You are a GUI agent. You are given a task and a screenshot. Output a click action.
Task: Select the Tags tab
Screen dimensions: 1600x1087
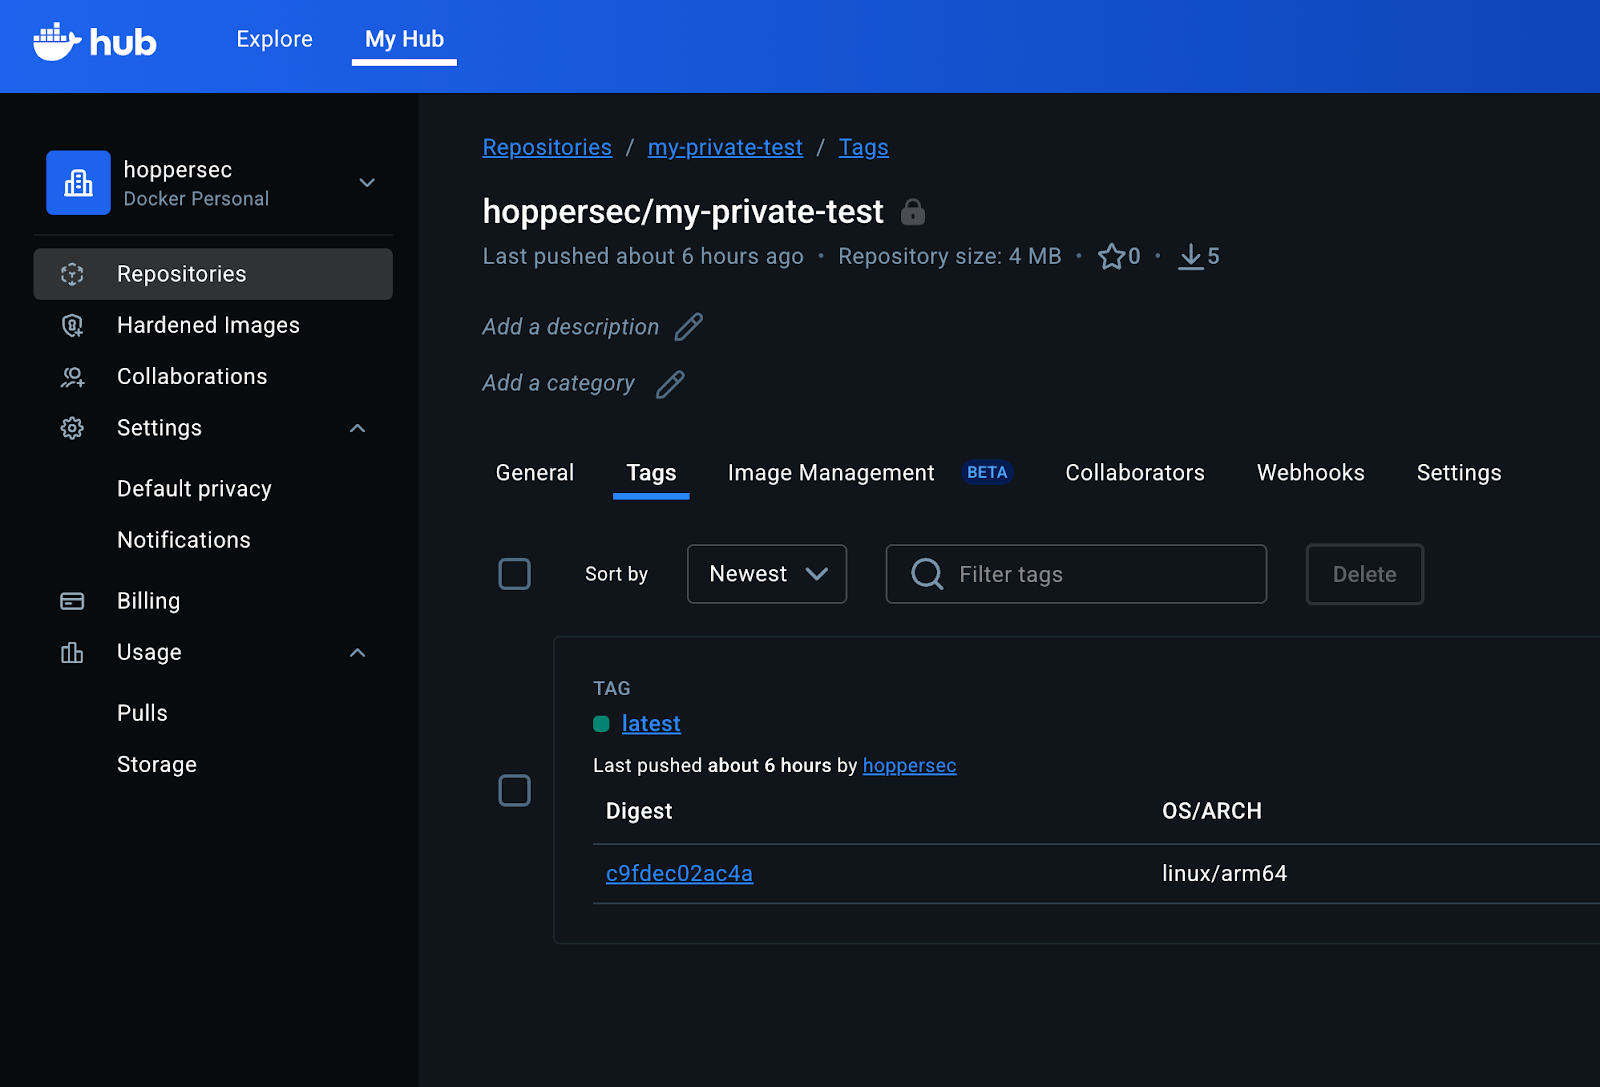click(x=651, y=473)
